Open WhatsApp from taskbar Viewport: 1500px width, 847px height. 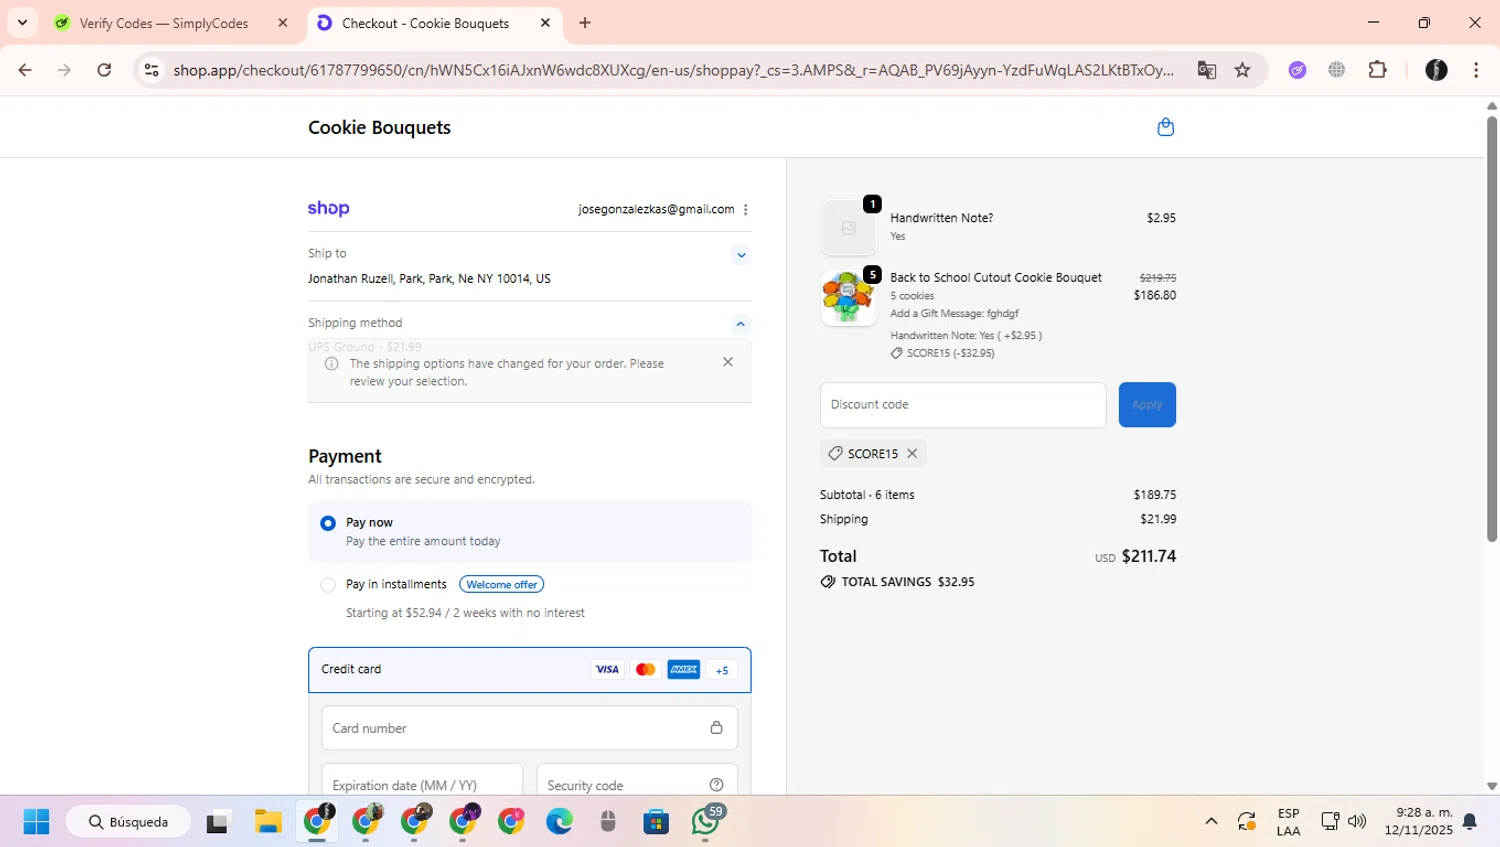(705, 822)
